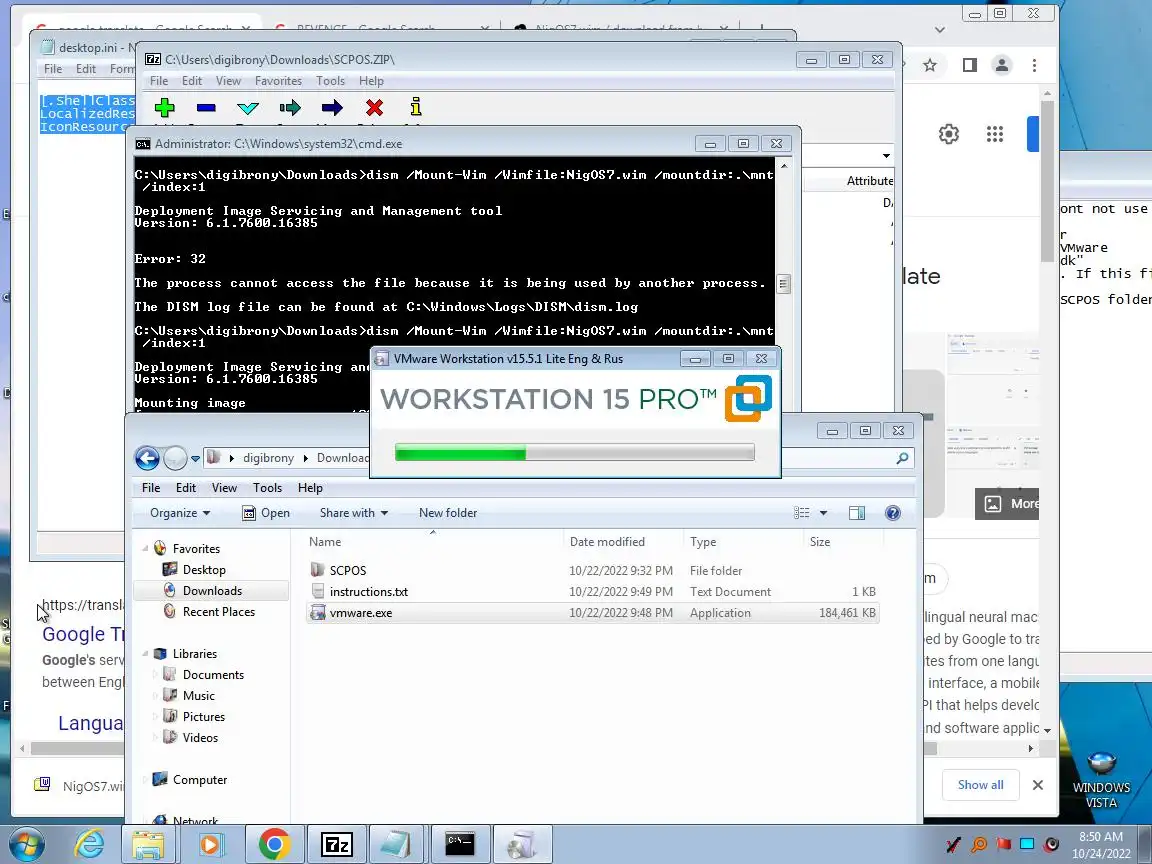Select vmware.exe file in Explorer

(x=592, y=613)
